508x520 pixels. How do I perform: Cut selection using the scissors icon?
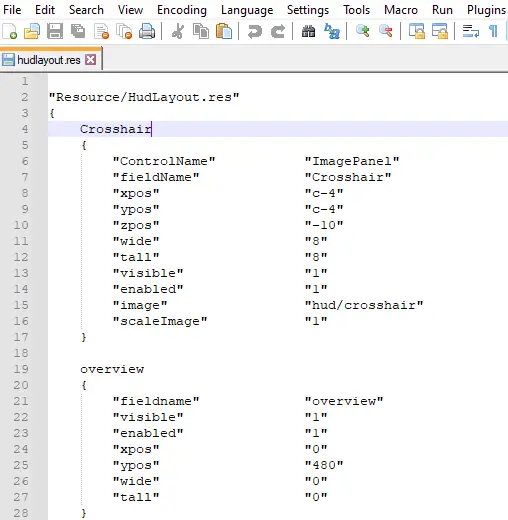(178, 32)
